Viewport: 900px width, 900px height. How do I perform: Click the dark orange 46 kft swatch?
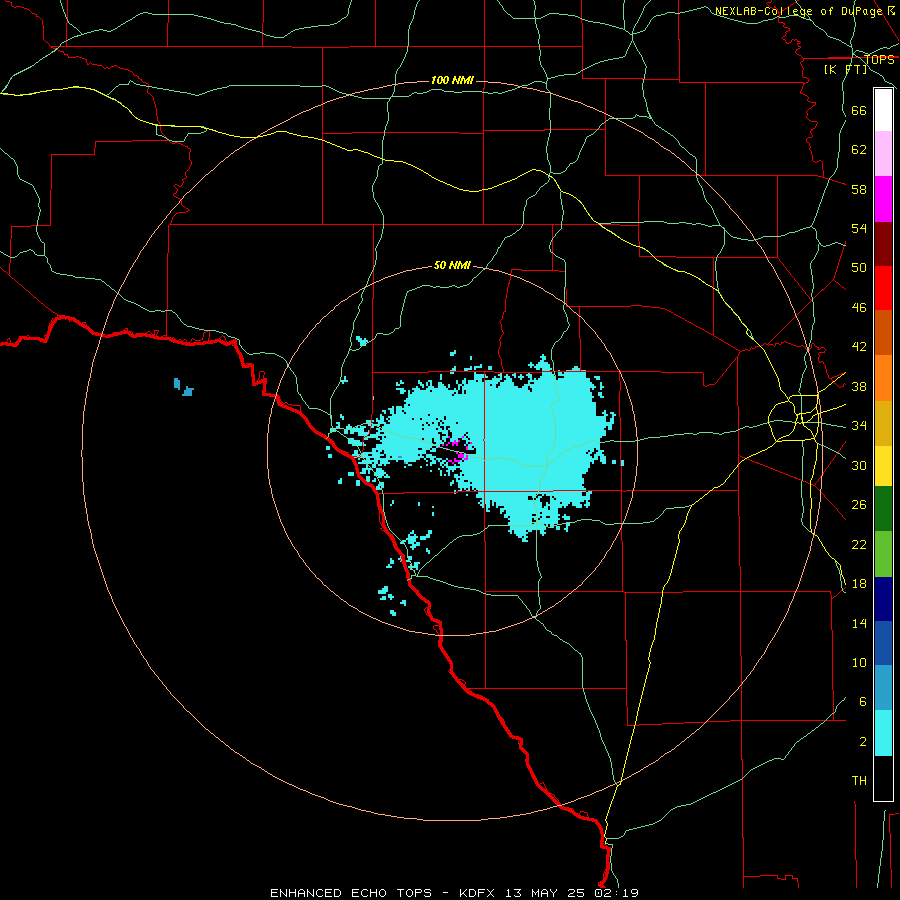pyautogui.click(x=883, y=333)
